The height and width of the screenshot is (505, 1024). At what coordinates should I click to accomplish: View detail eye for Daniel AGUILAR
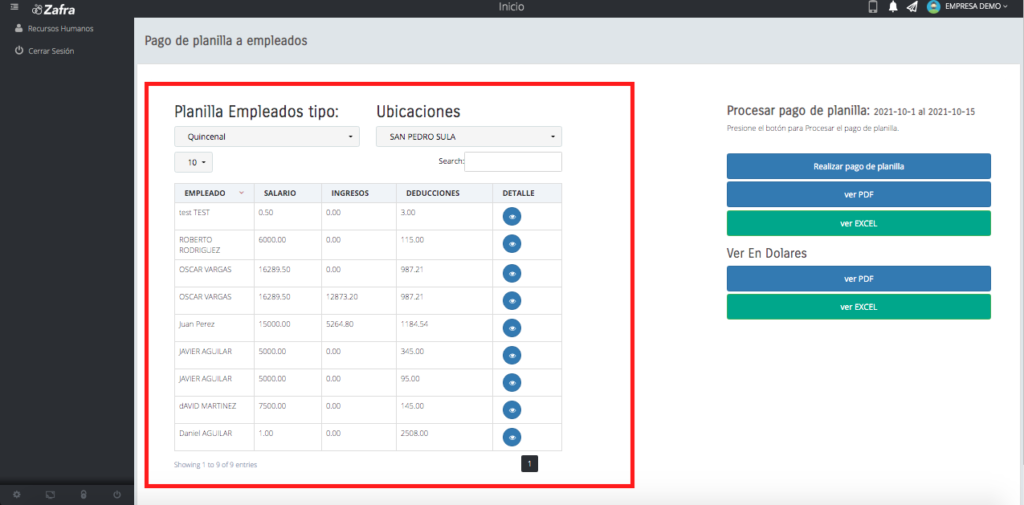512,437
